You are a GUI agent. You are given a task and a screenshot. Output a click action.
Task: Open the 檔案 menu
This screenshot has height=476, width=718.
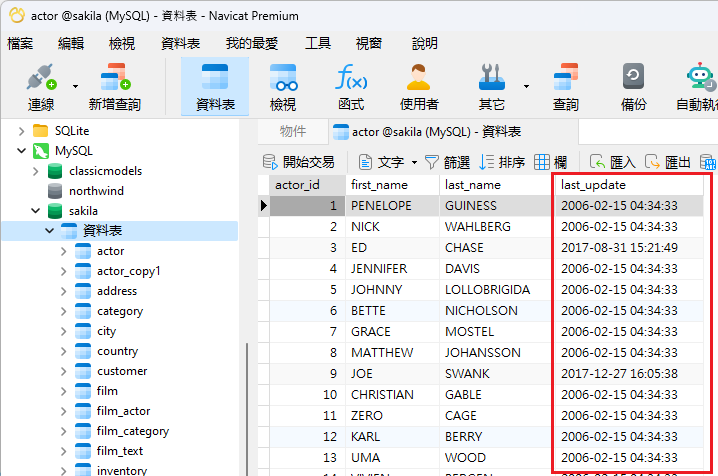pos(20,43)
